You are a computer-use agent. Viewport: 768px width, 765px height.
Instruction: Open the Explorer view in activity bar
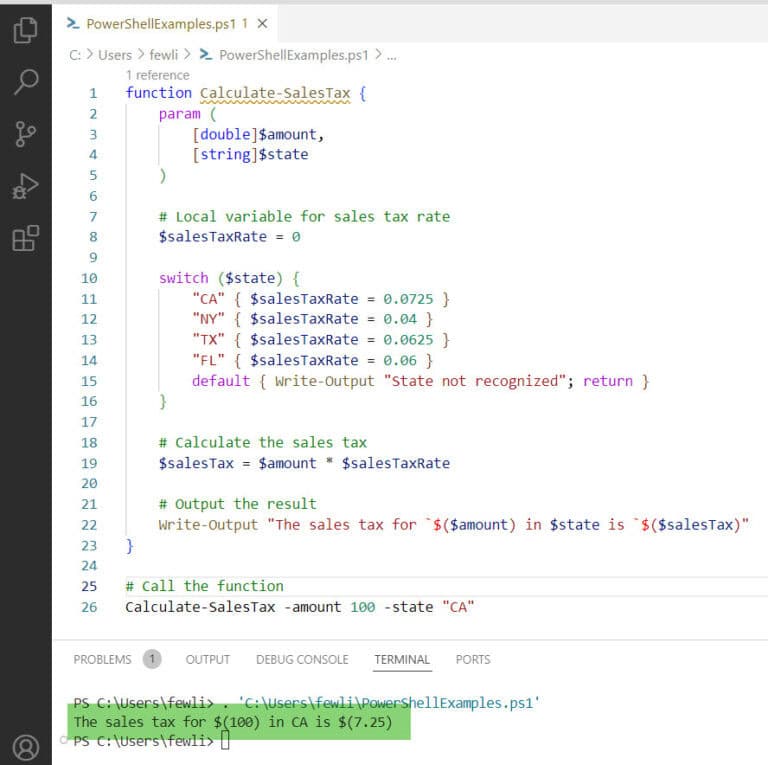[25, 30]
